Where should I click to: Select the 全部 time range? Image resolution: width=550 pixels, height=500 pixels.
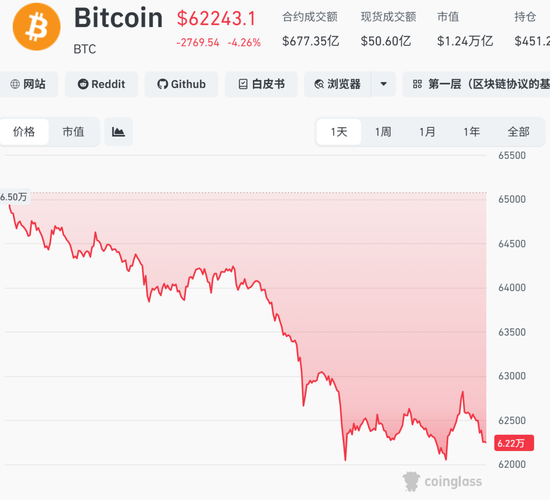pyautogui.click(x=518, y=132)
